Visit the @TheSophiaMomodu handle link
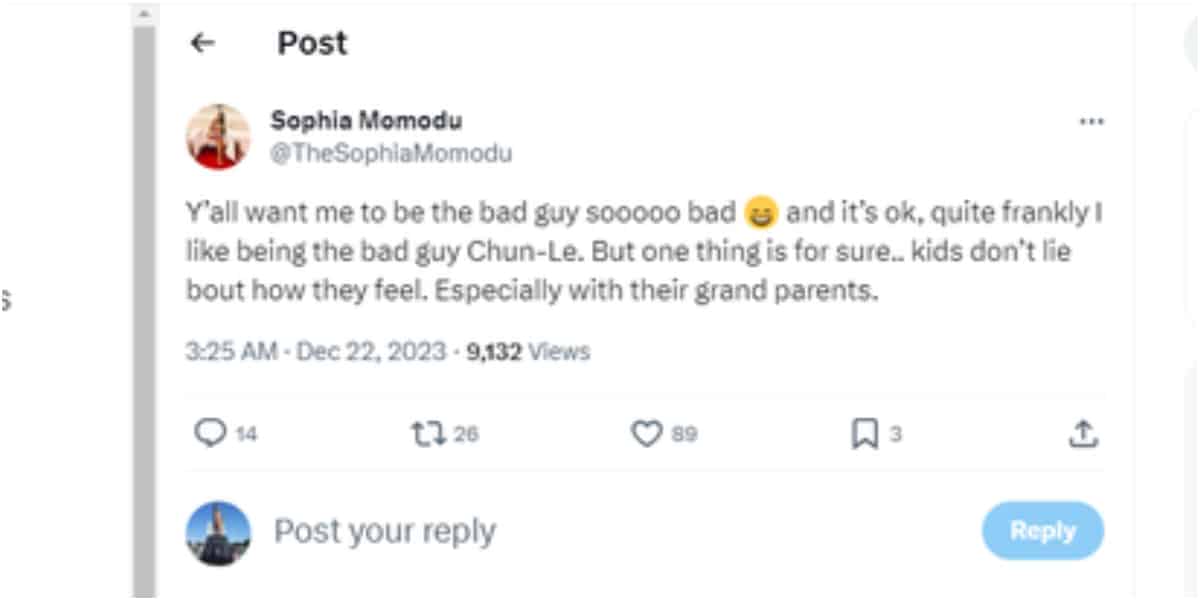 [391, 153]
